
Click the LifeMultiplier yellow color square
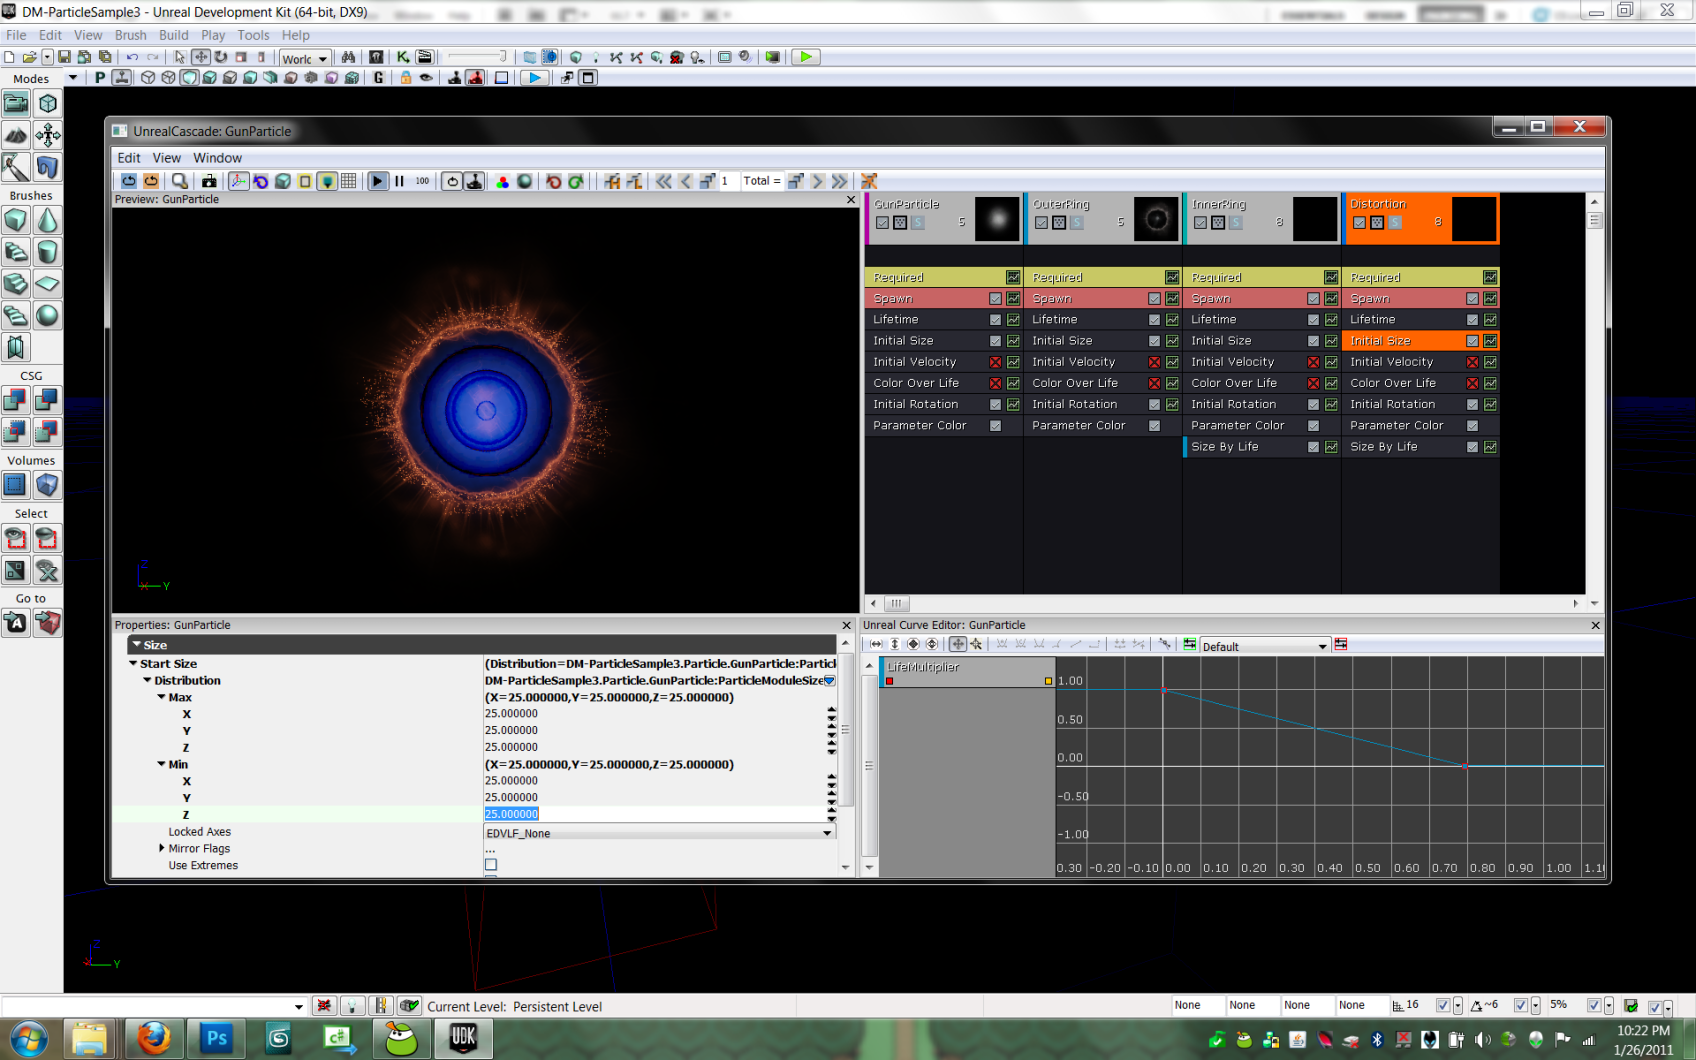[1048, 681]
